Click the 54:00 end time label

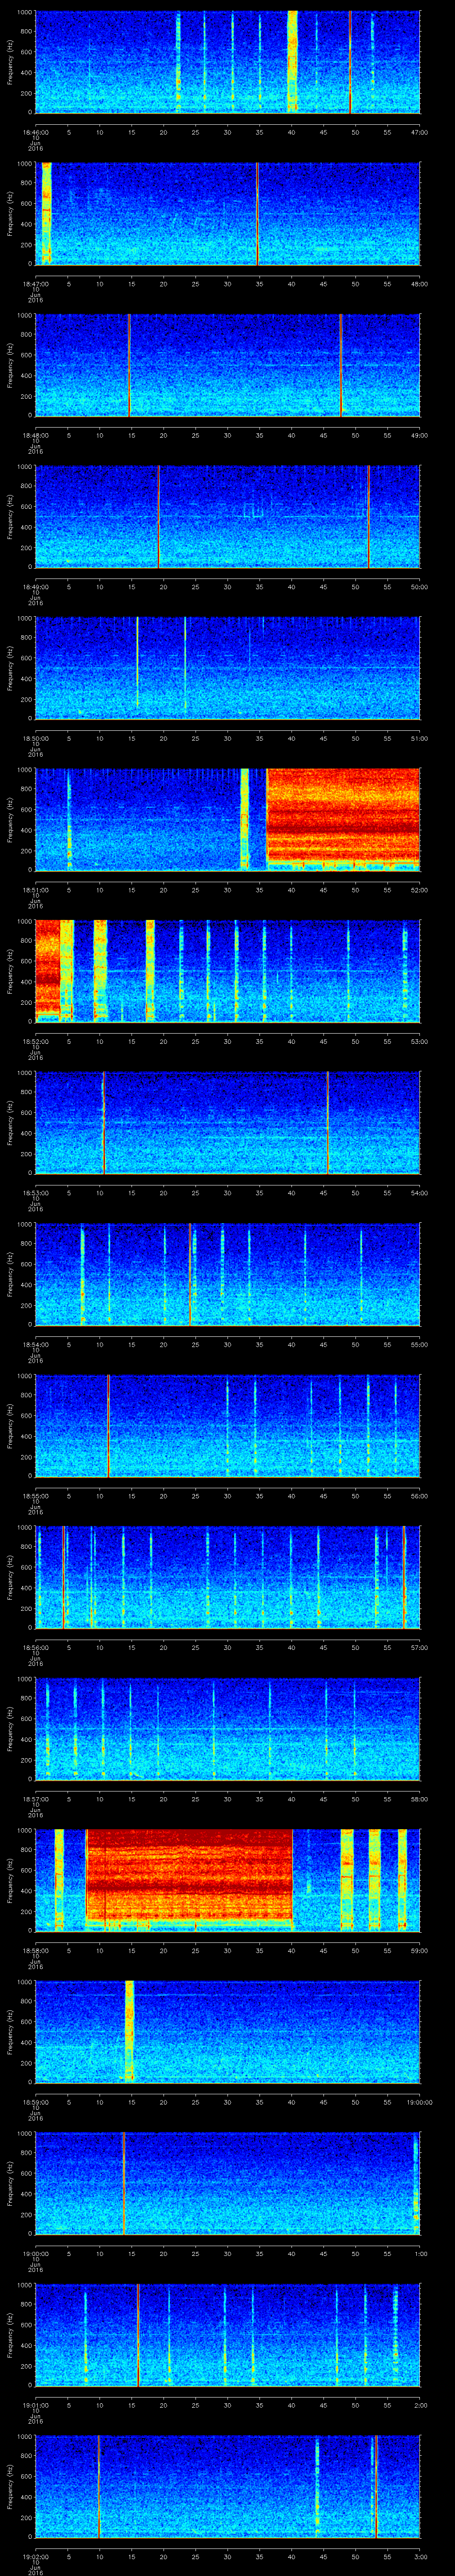pyautogui.click(x=419, y=1193)
